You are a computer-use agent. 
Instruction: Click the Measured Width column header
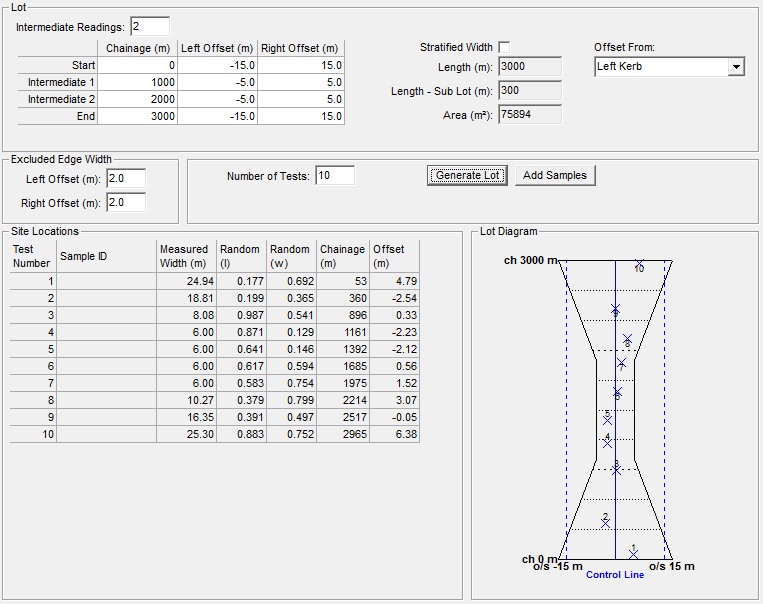[185, 256]
